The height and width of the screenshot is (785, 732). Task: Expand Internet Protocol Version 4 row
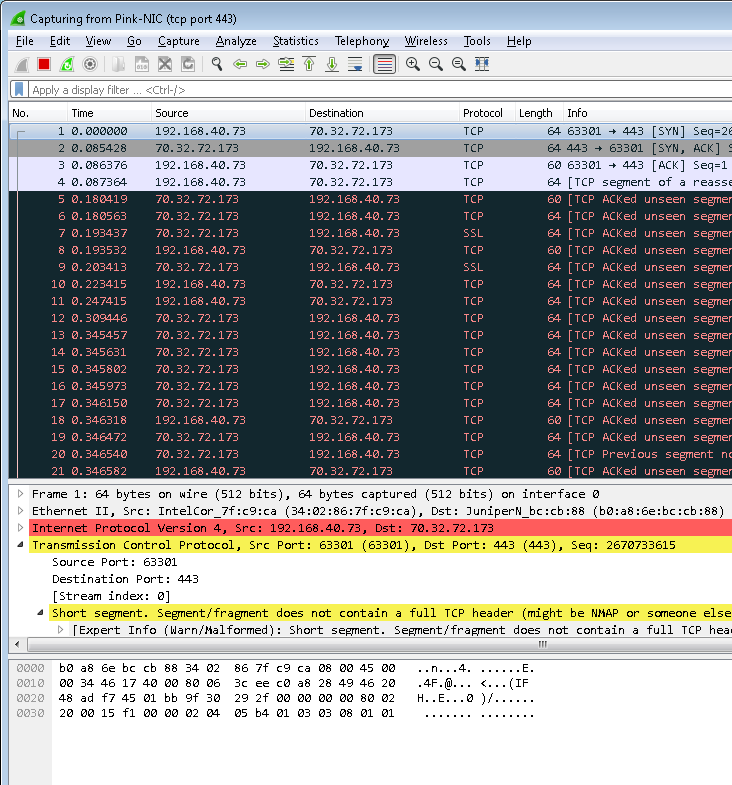(21, 528)
